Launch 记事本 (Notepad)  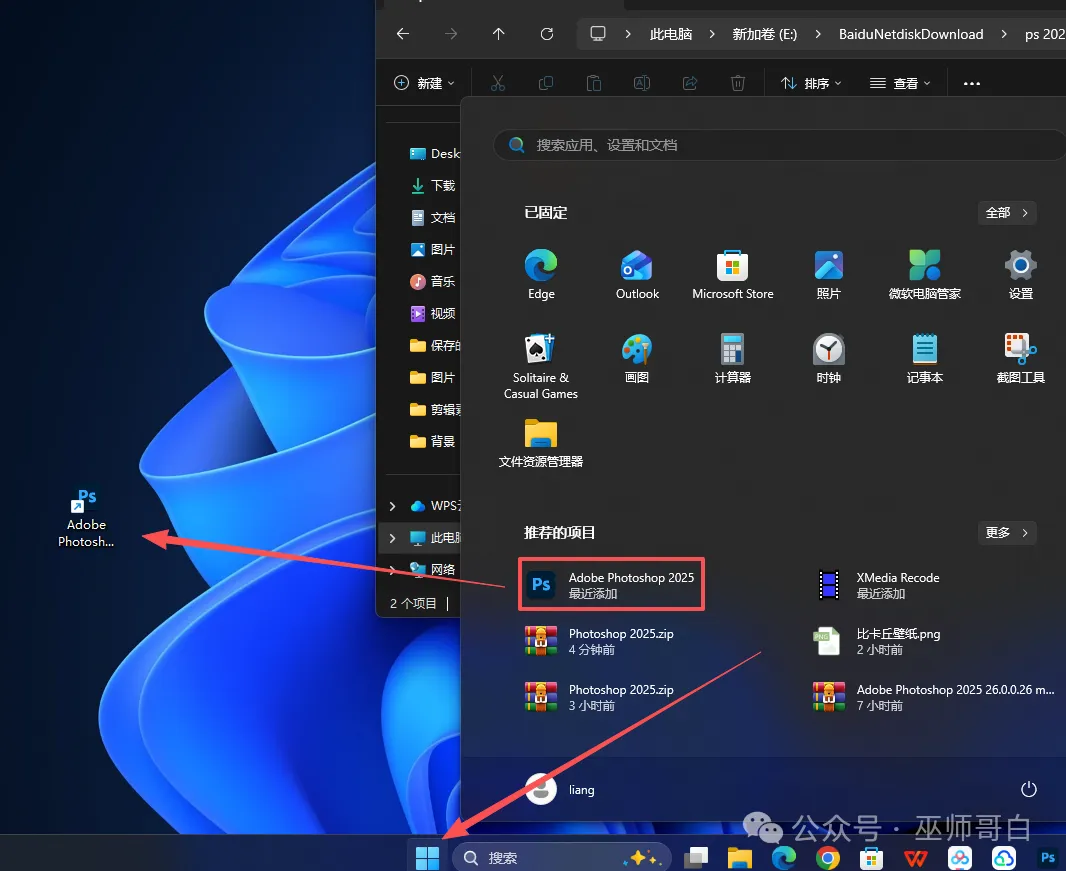pos(925,359)
